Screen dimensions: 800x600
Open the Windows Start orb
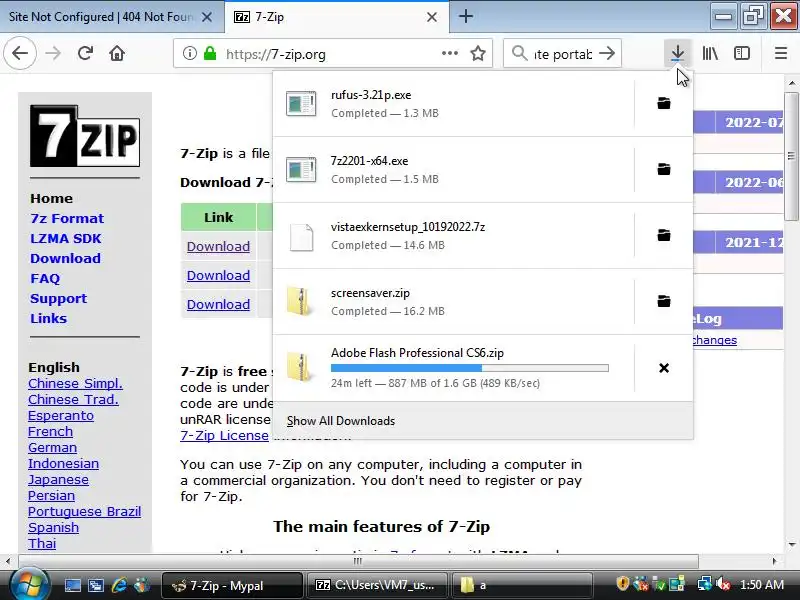coord(29,584)
